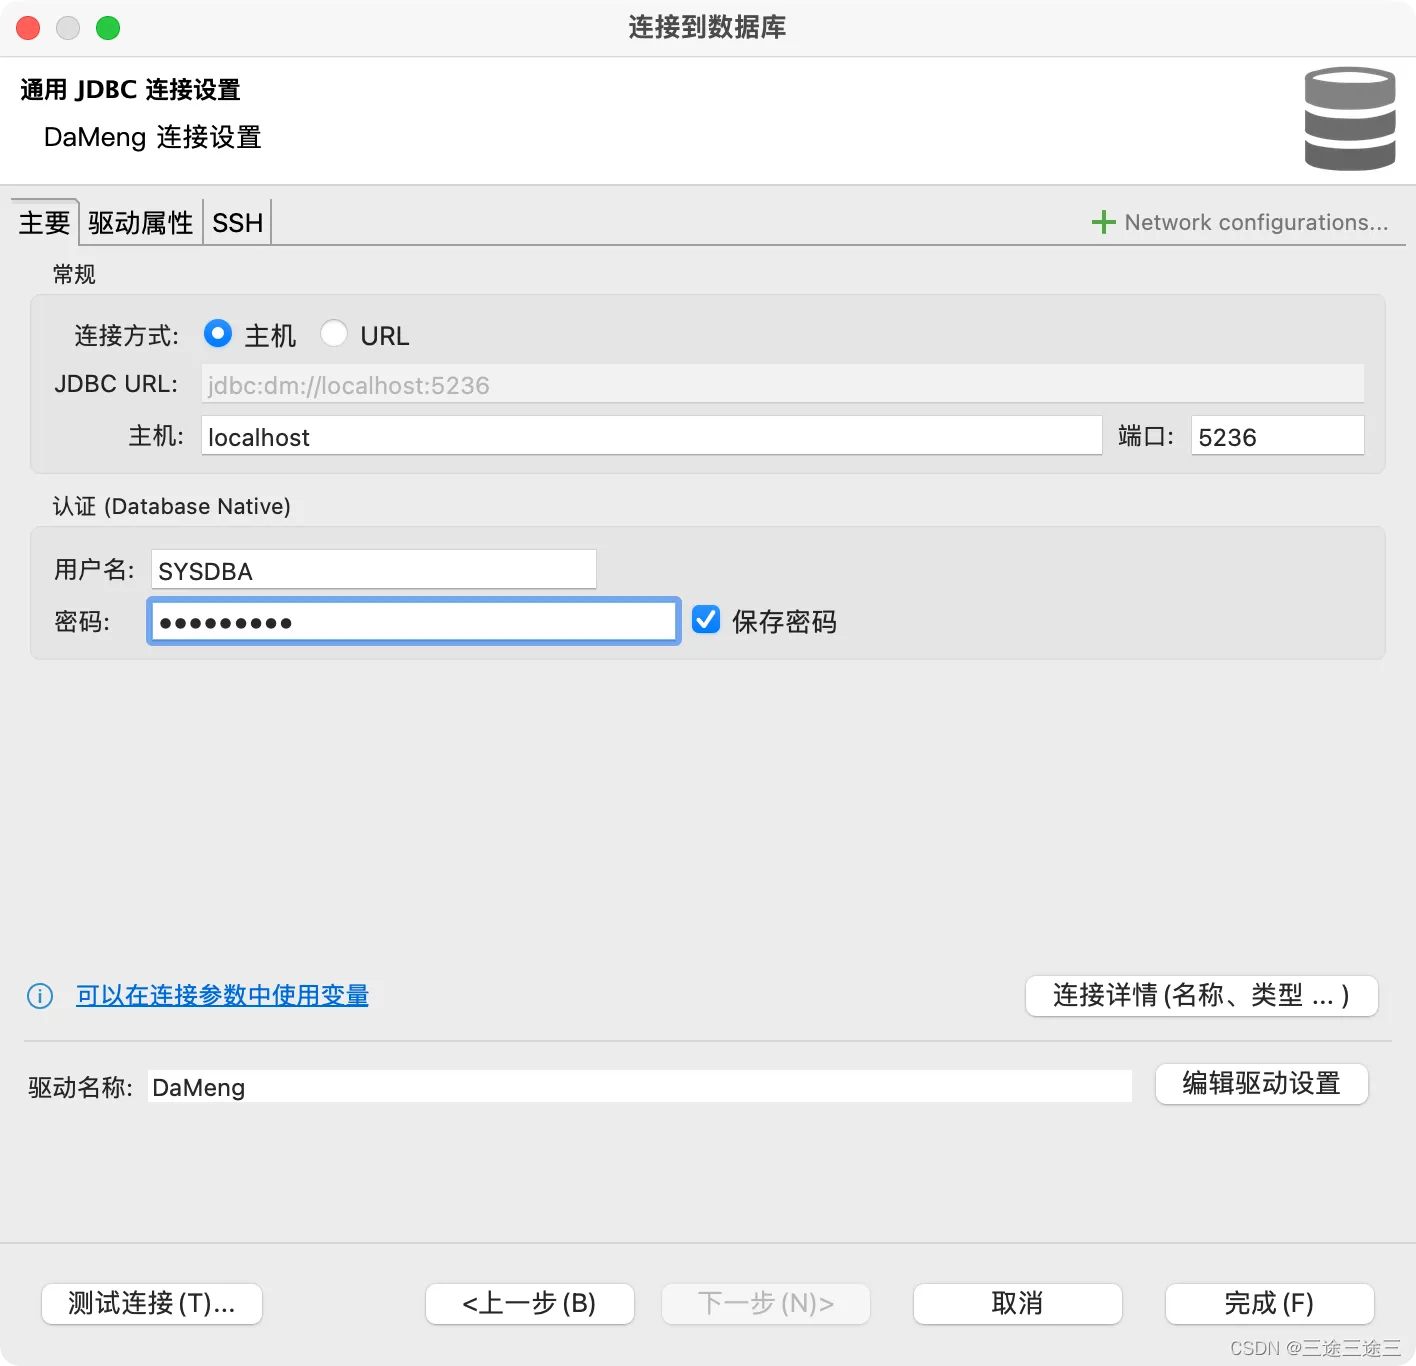Viewport: 1416px width, 1366px height.
Task: Open 编辑驱动设置 driver settings
Action: click(x=1261, y=1084)
